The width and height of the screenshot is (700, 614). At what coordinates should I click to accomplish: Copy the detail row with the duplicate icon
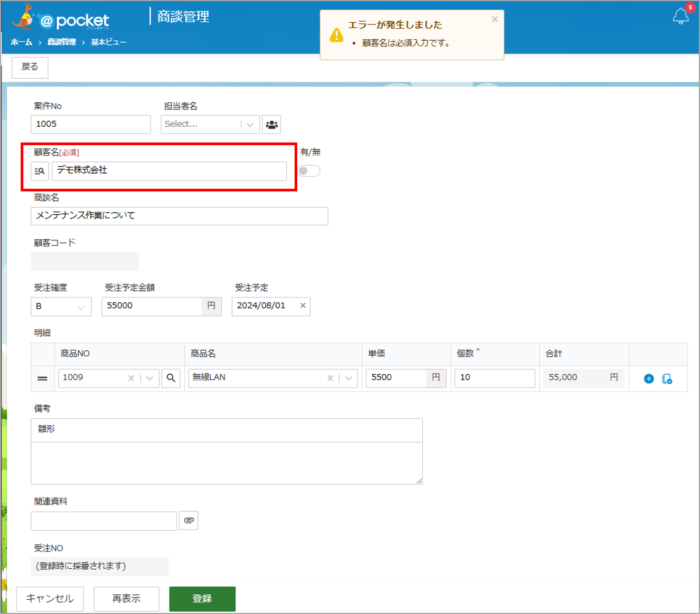667,379
